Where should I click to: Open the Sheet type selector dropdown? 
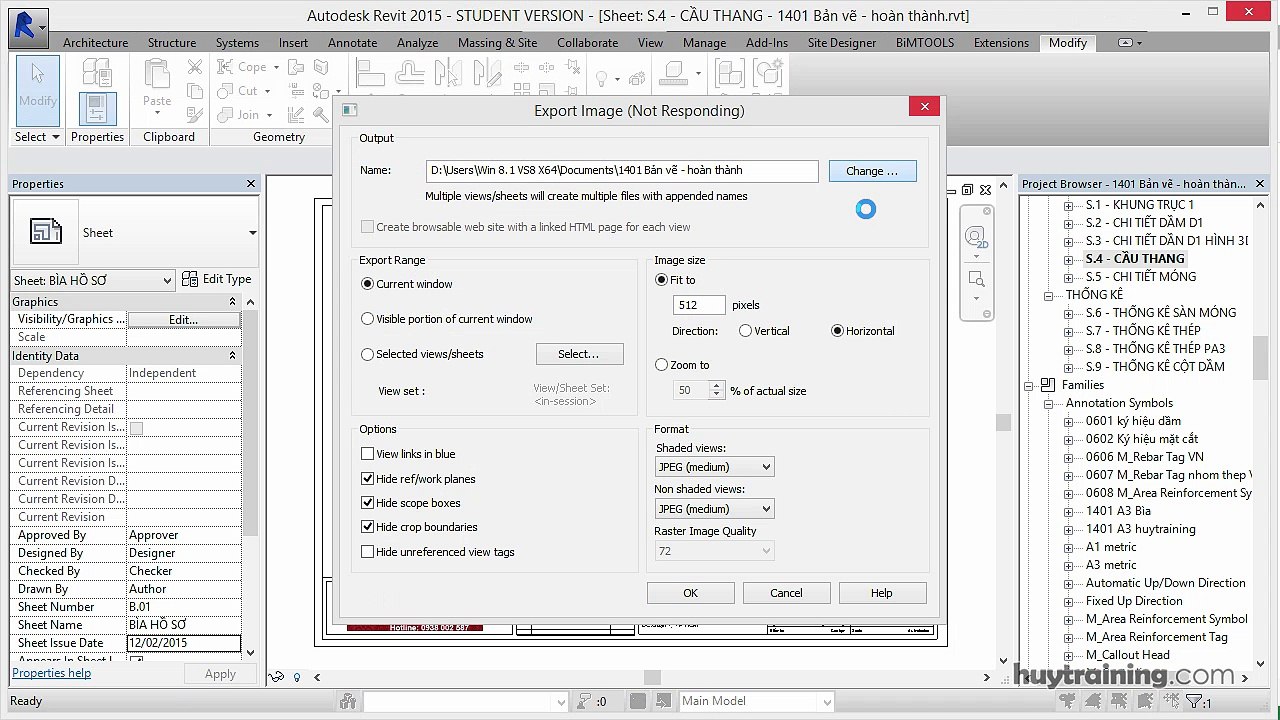[x=252, y=232]
